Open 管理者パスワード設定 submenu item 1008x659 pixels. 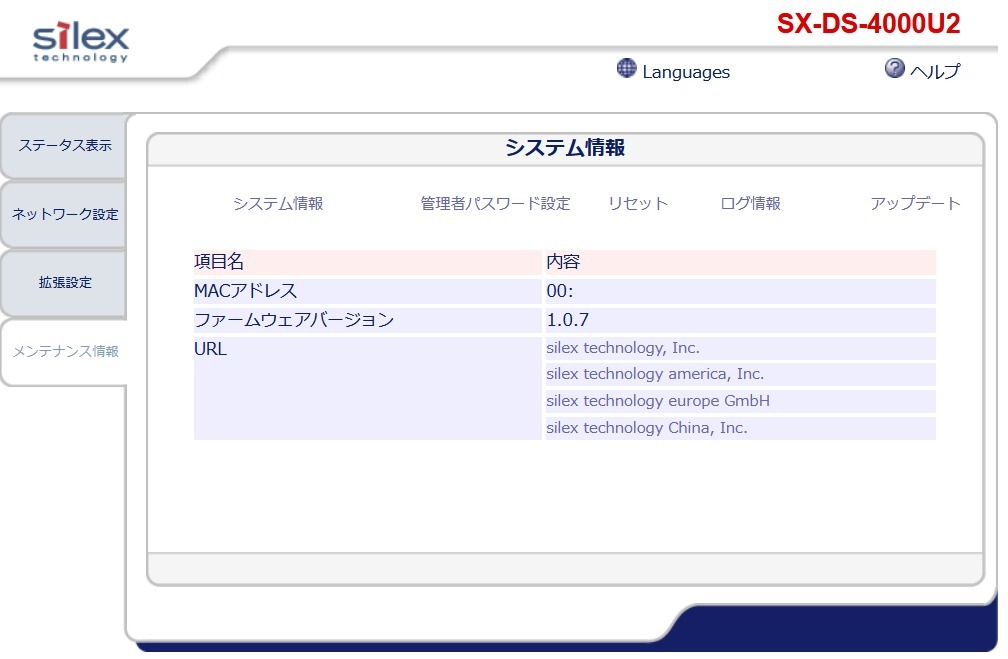click(x=495, y=204)
